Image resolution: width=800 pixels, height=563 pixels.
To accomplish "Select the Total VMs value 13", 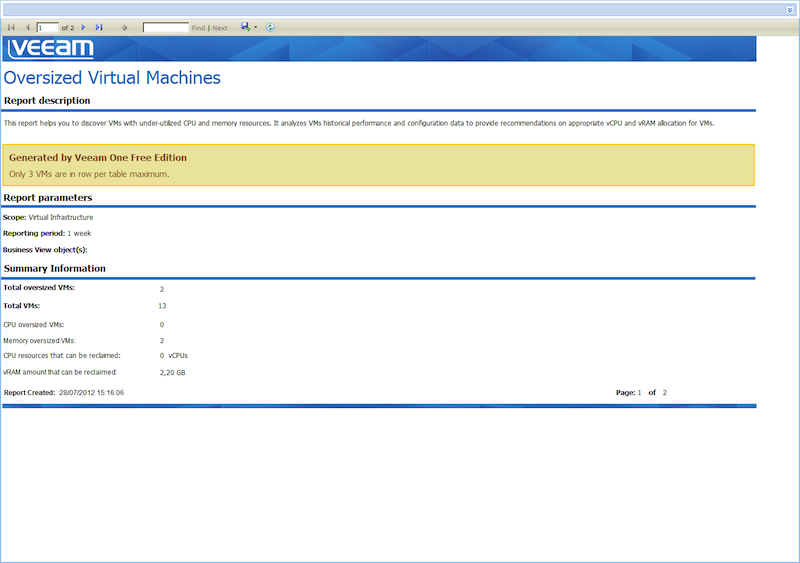I will 162,306.
